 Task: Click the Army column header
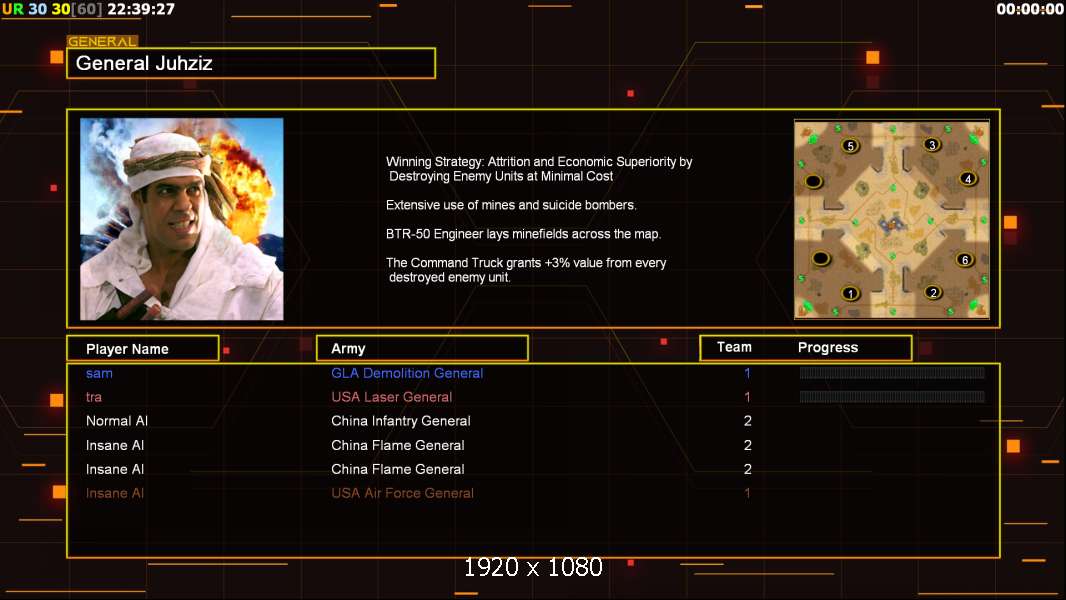[x=422, y=349]
